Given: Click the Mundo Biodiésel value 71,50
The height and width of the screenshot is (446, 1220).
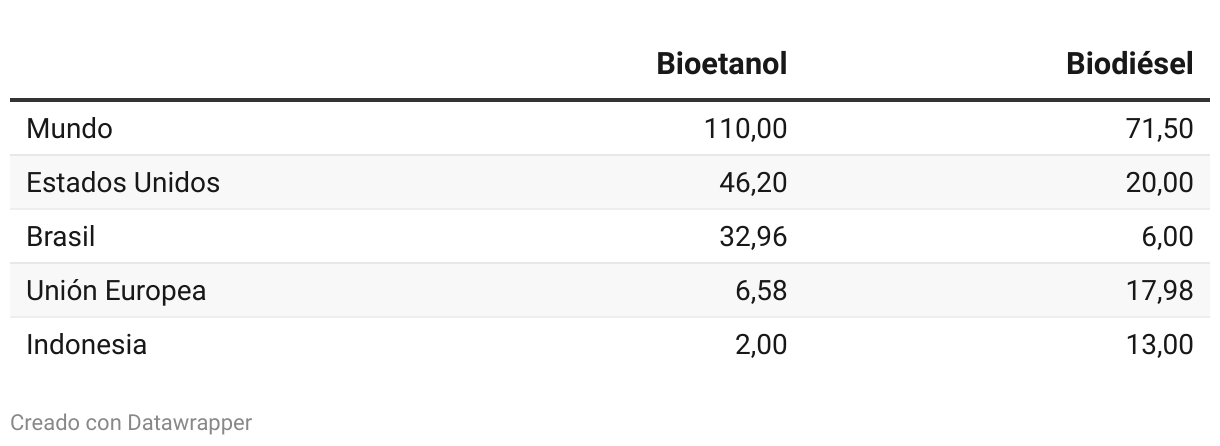Looking at the screenshot, I should (1159, 129).
